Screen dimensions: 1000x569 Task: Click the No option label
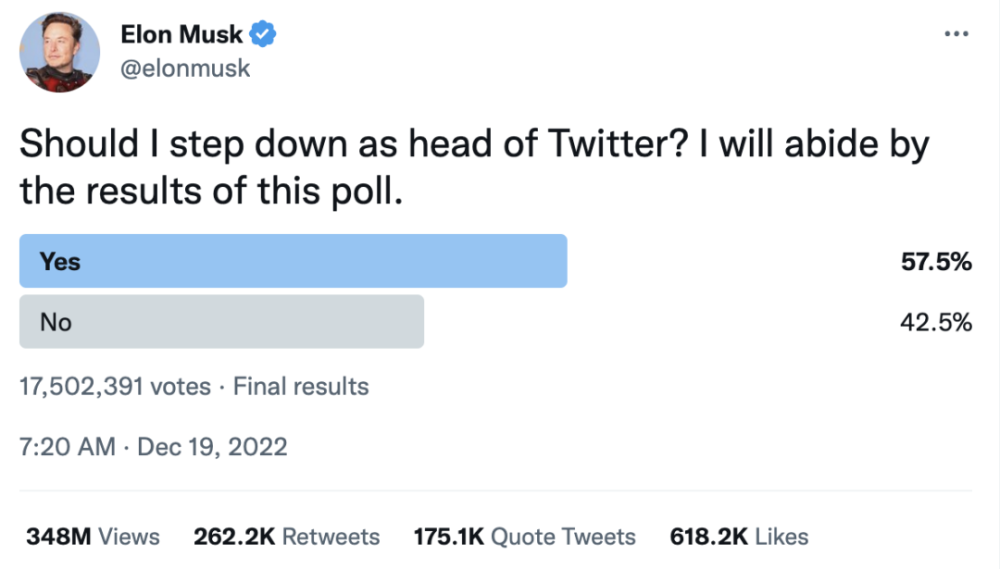coord(56,322)
